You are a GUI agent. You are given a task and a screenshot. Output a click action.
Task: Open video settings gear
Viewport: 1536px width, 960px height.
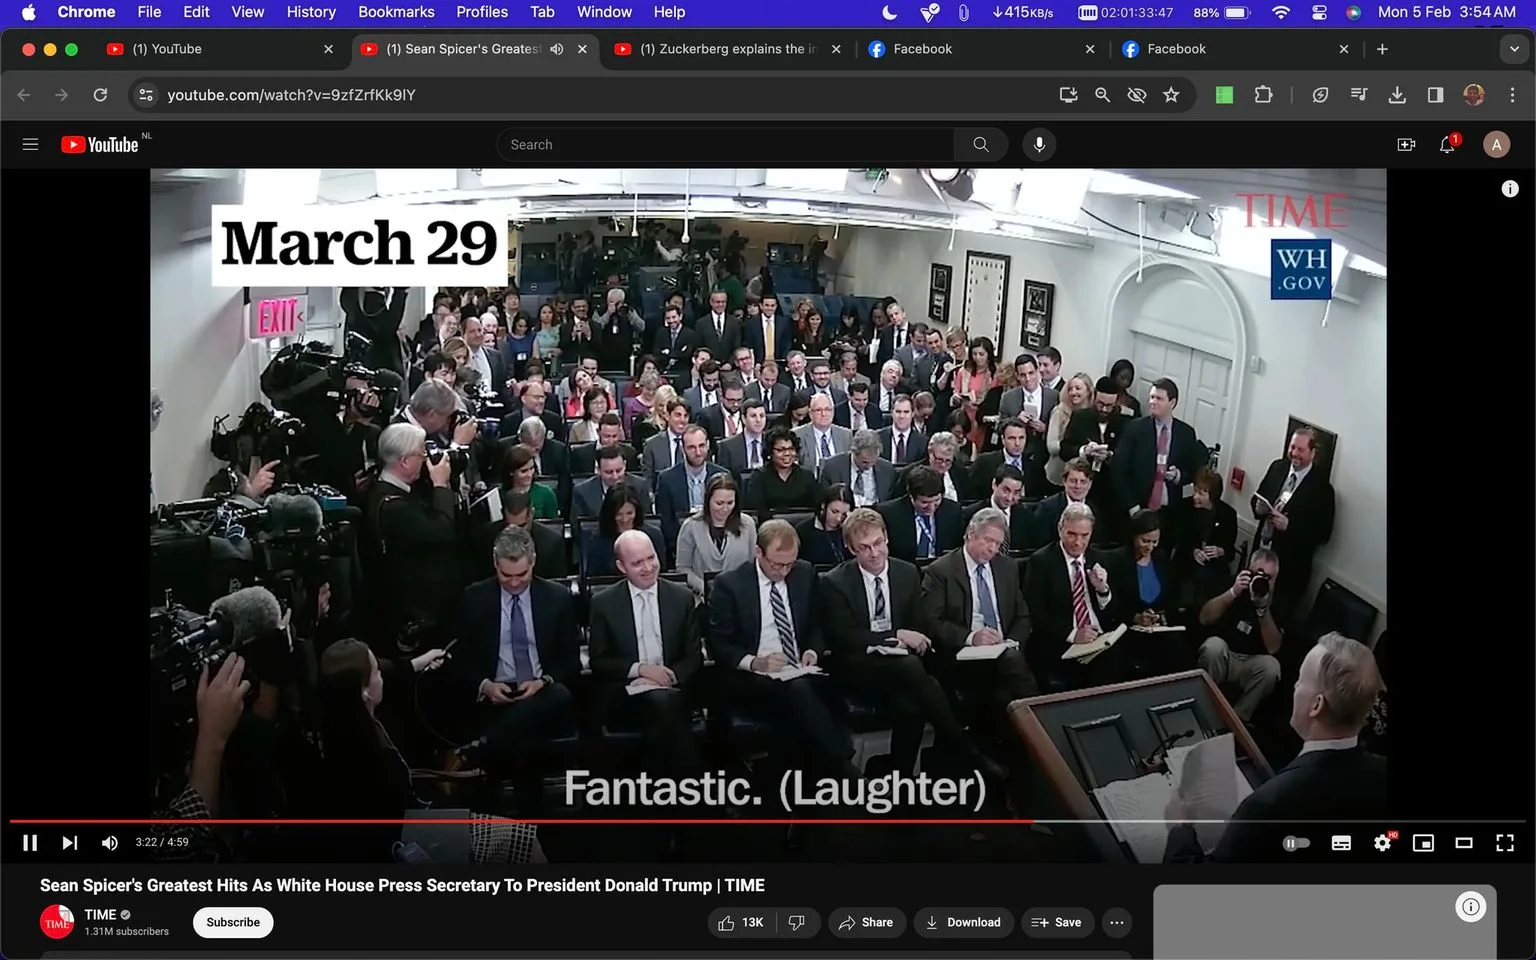(1383, 843)
